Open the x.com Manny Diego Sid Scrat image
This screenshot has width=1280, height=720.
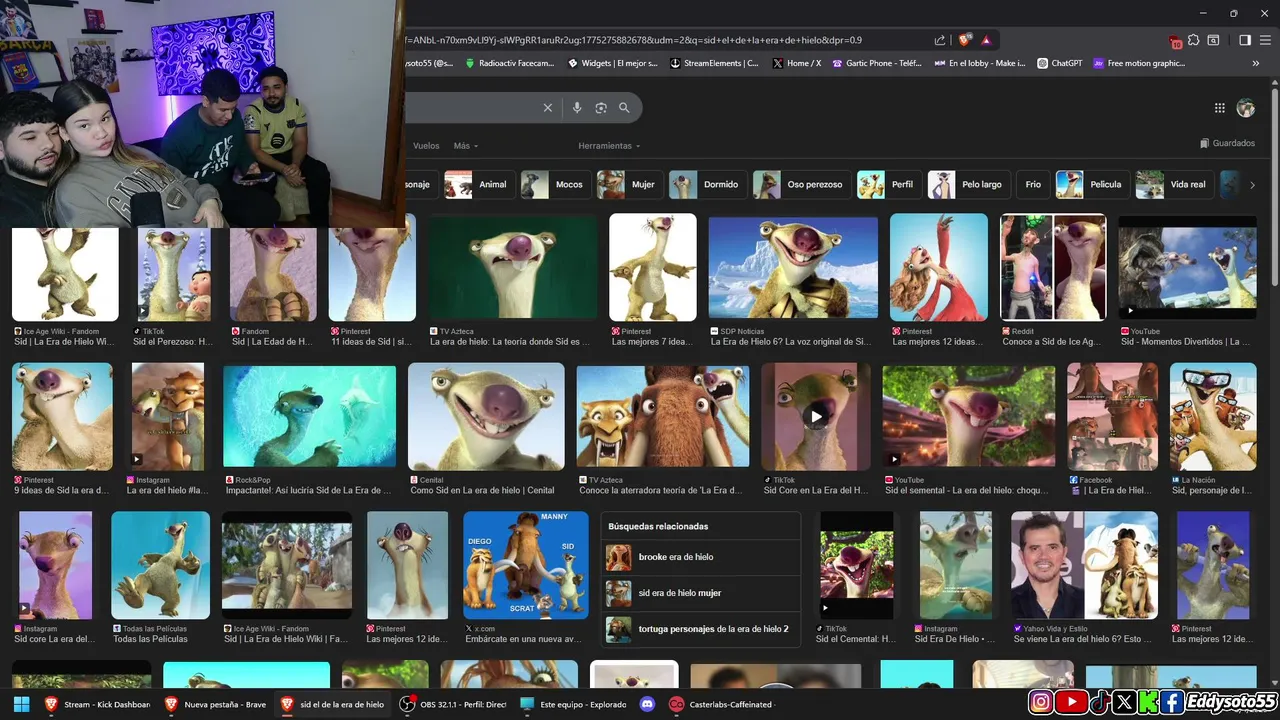pos(526,565)
